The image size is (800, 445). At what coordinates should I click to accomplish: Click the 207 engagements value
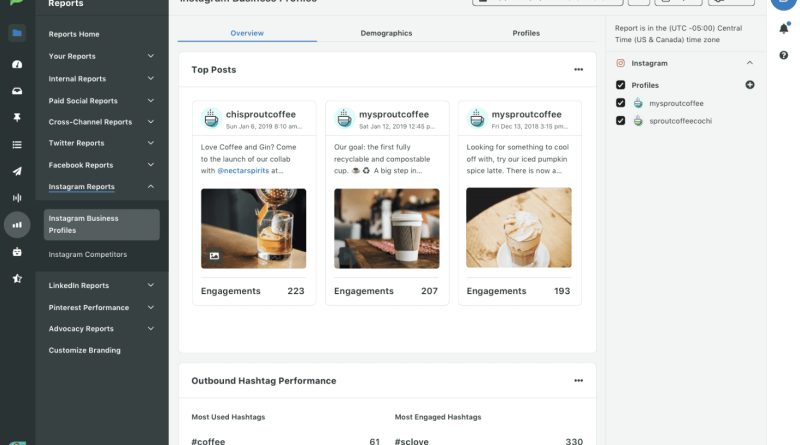point(429,291)
